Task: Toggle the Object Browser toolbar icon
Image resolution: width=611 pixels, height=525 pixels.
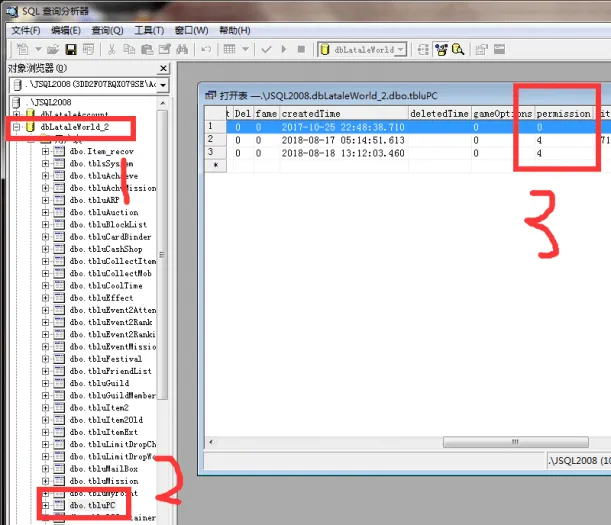Action: tap(441, 49)
